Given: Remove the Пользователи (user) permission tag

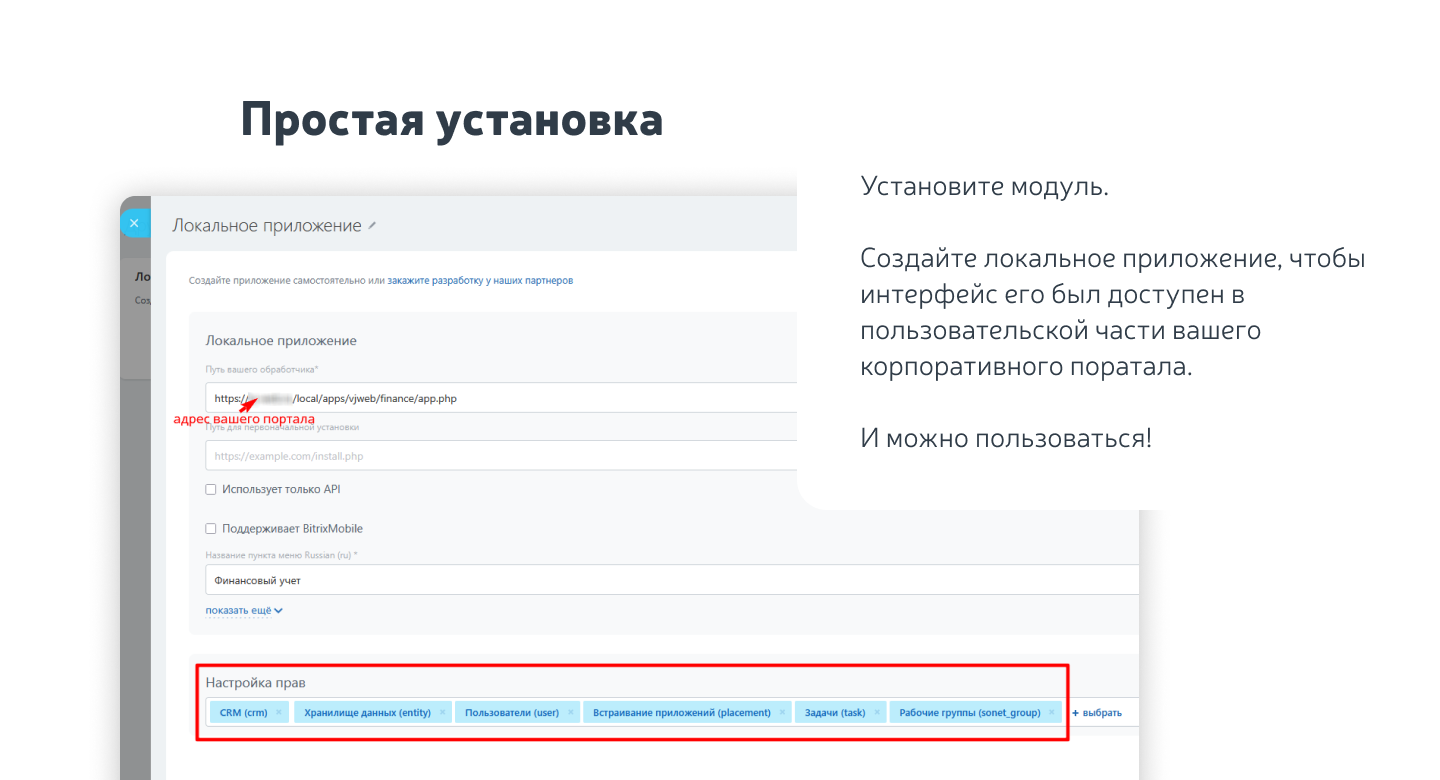Looking at the screenshot, I should [570, 713].
